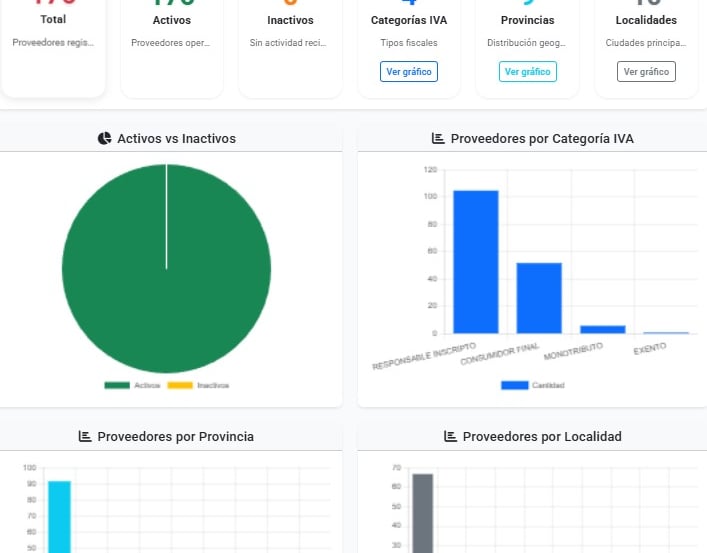Click the 'Provincias' card label

[528, 20]
